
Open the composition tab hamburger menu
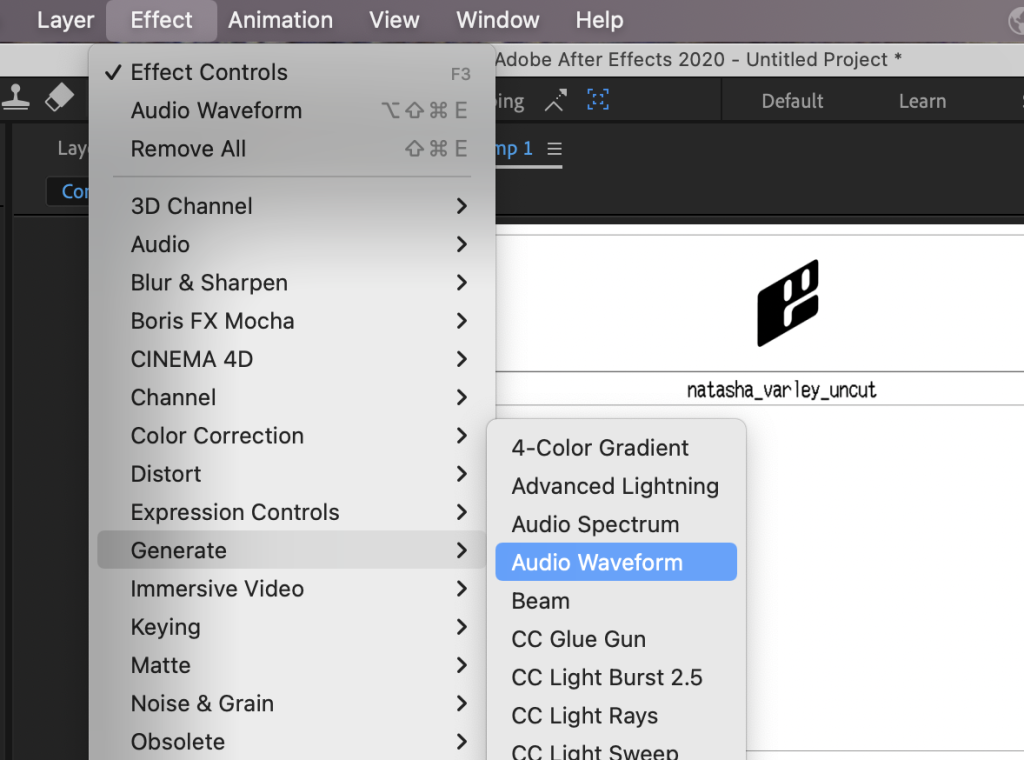[554, 148]
